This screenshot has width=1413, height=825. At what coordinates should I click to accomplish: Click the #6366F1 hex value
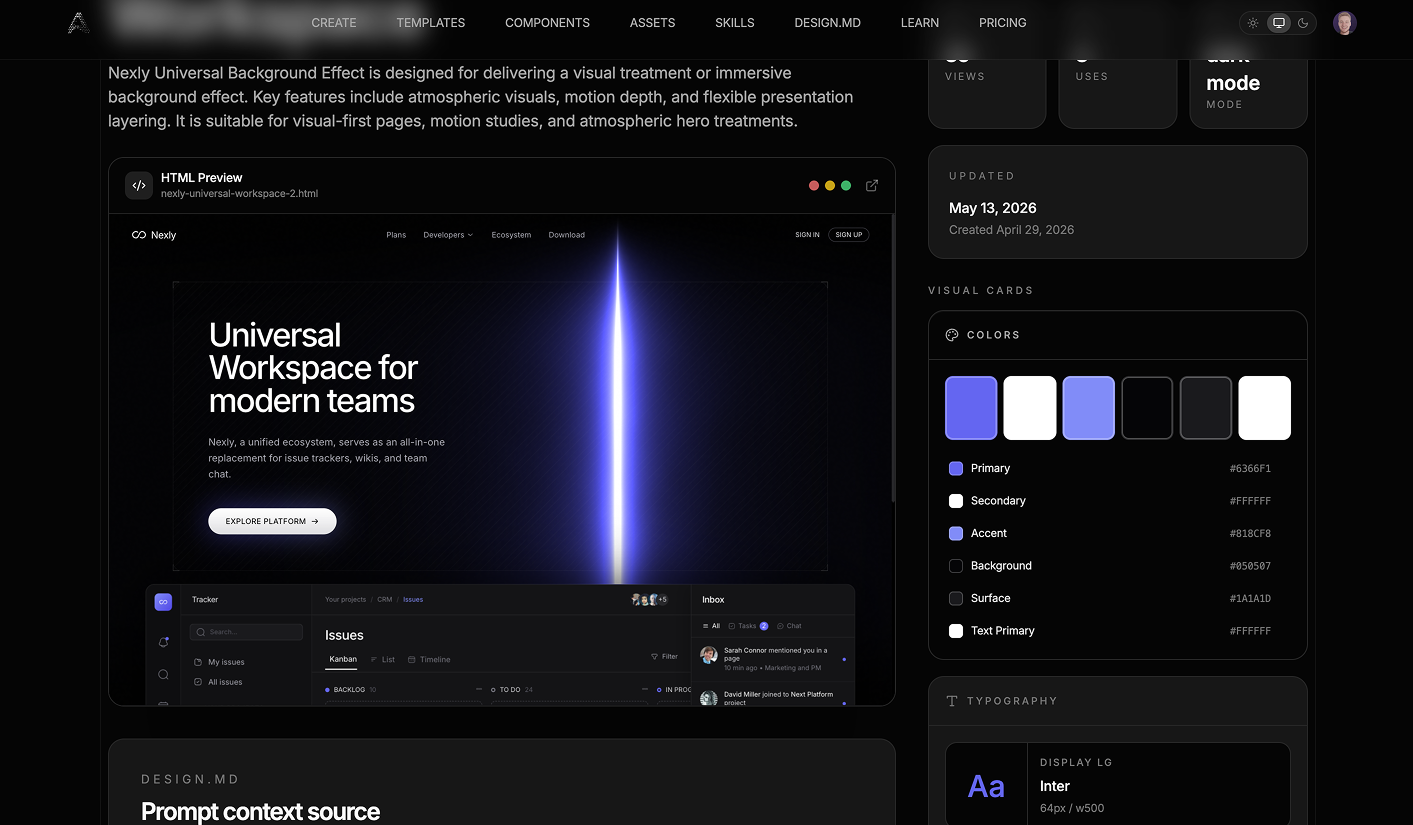(1250, 468)
